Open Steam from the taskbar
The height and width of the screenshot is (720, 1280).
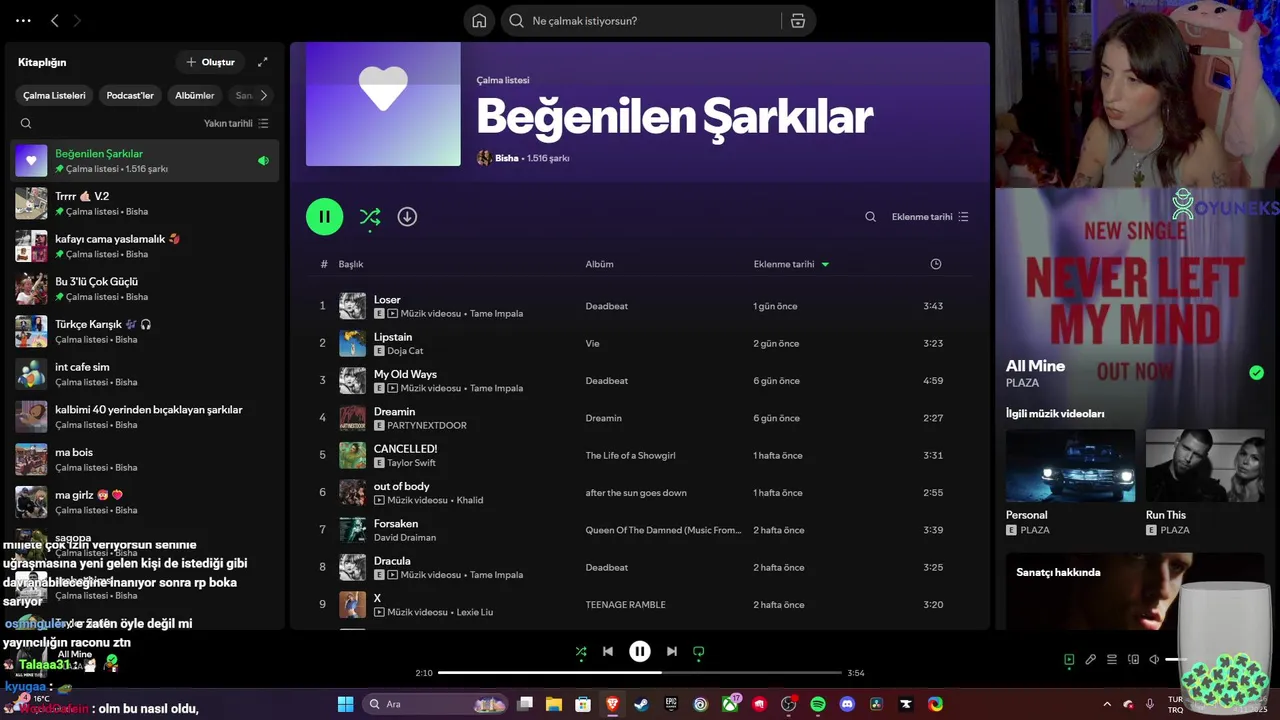[641, 704]
